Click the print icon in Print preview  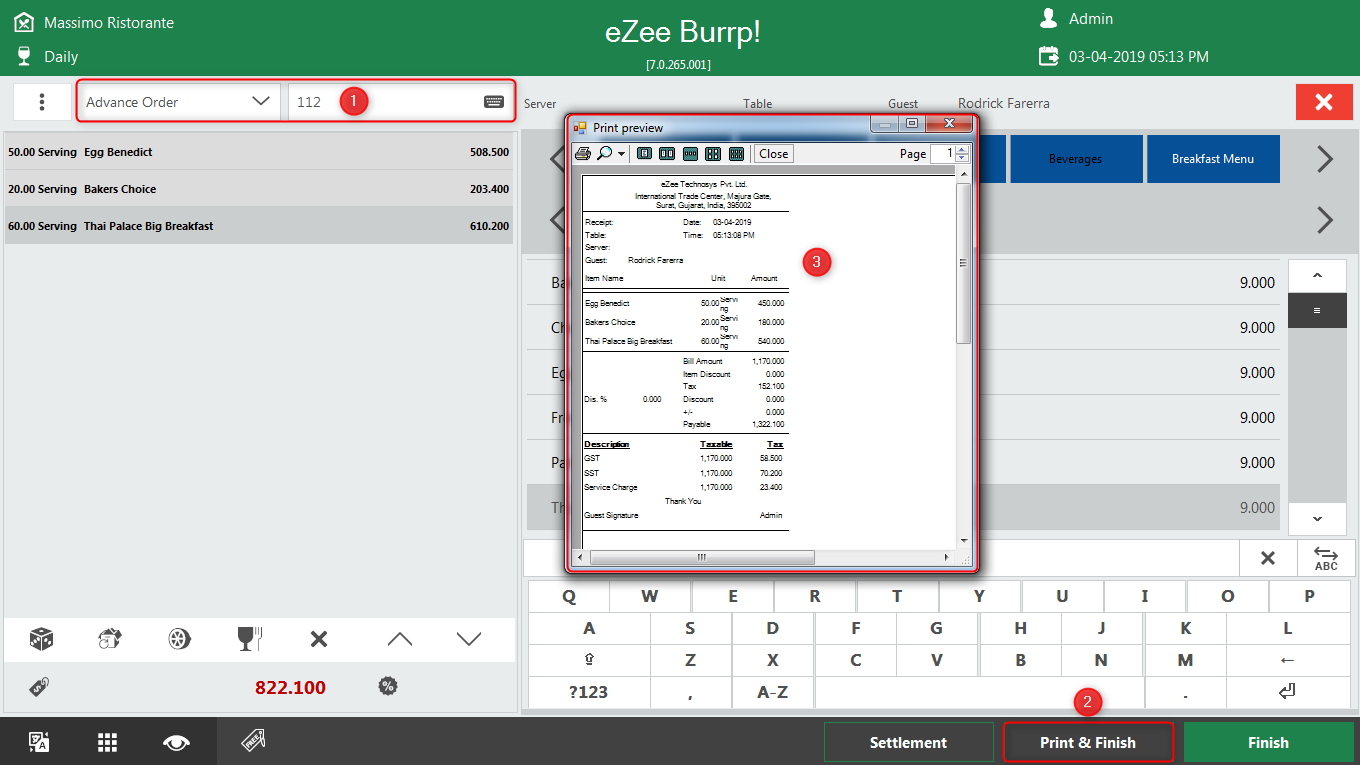583,153
